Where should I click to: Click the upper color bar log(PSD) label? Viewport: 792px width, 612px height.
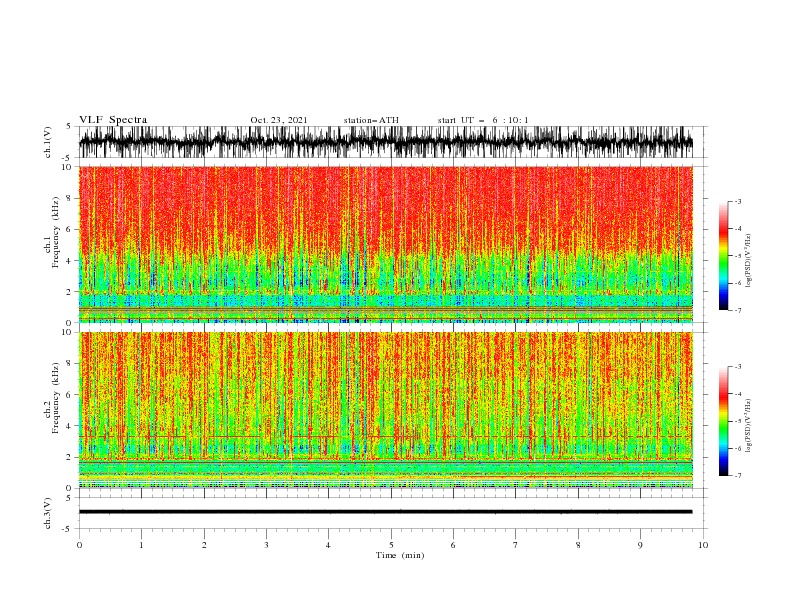[x=749, y=261]
